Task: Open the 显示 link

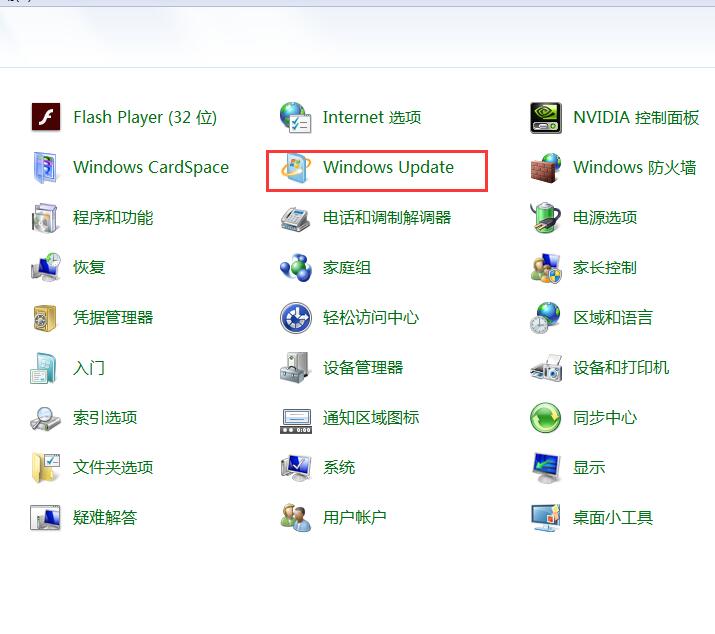Action: click(589, 468)
